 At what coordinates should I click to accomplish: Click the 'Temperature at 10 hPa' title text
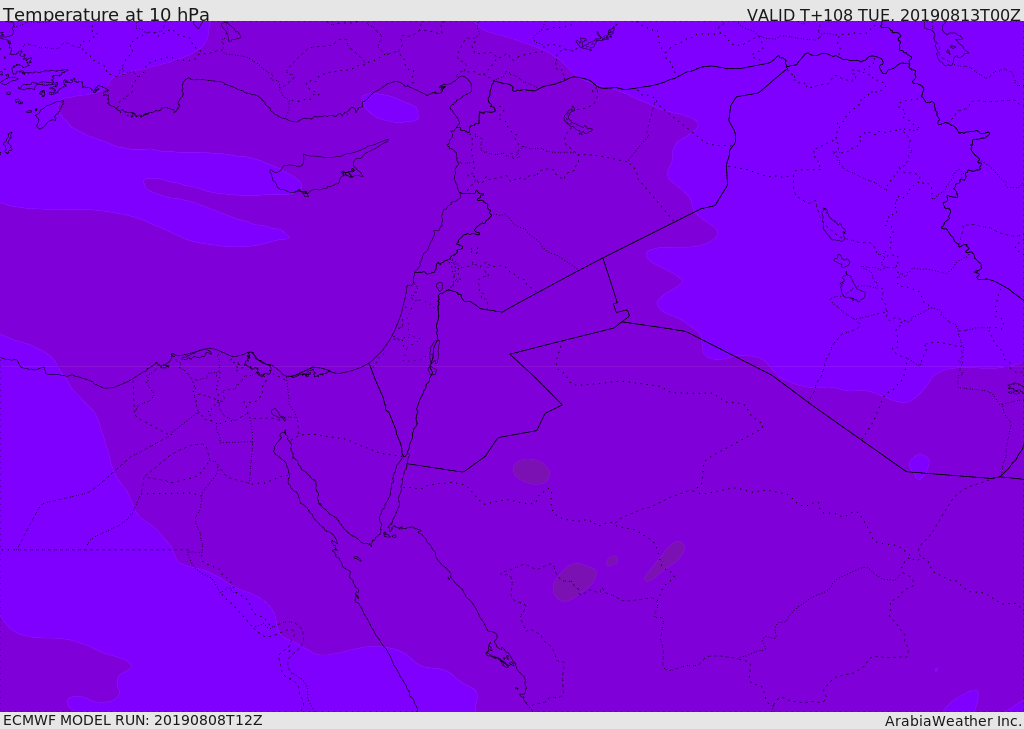tap(106, 14)
